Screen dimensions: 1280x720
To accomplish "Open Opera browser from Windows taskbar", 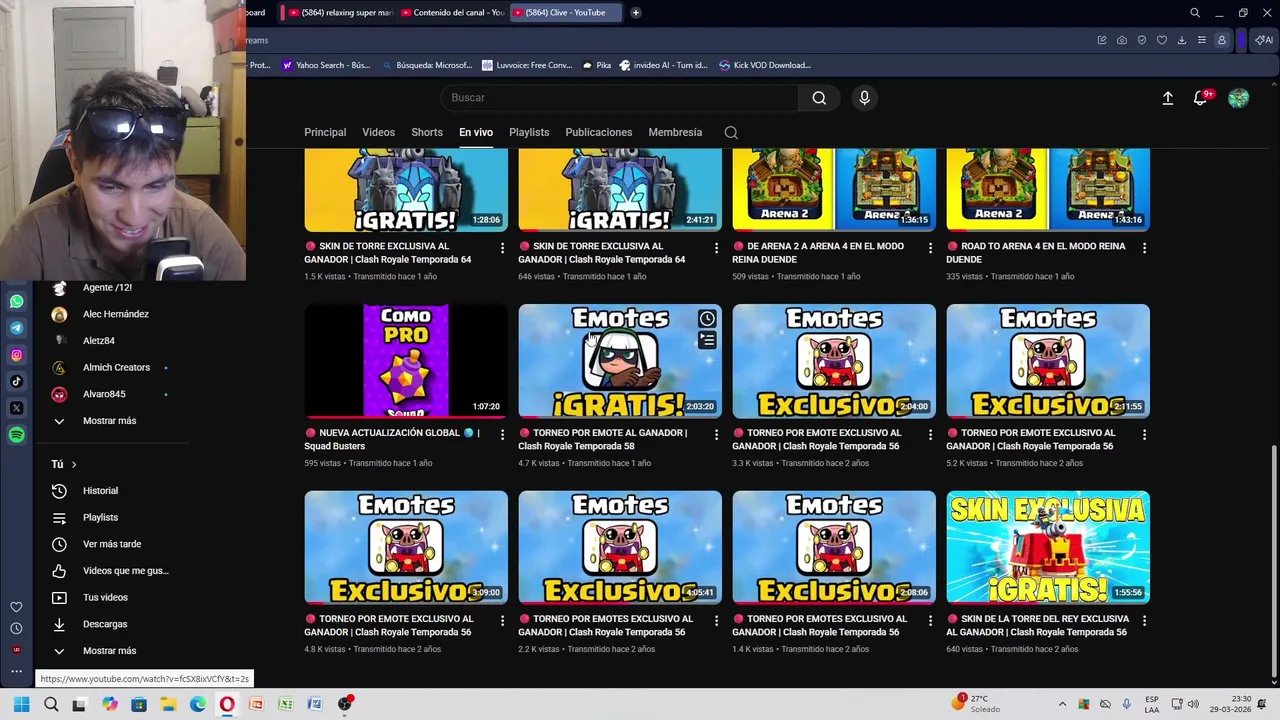I will (x=227, y=704).
